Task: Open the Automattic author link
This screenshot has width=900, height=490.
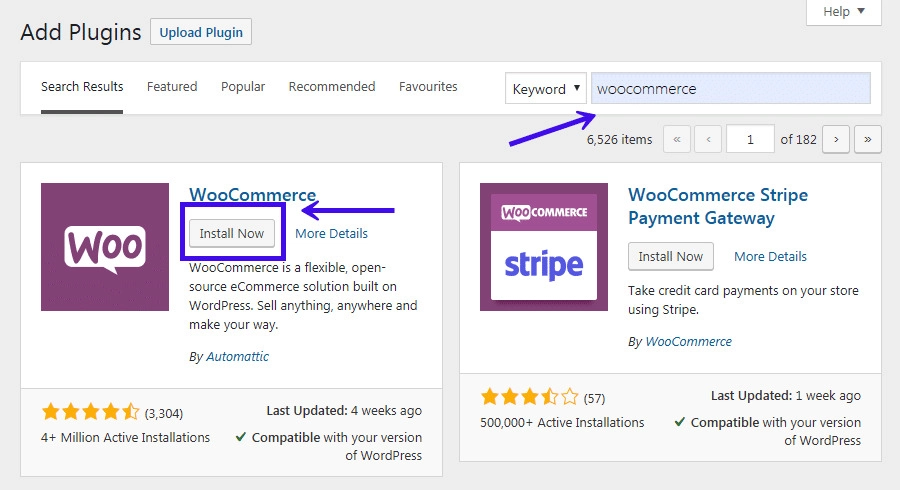Action: point(237,356)
